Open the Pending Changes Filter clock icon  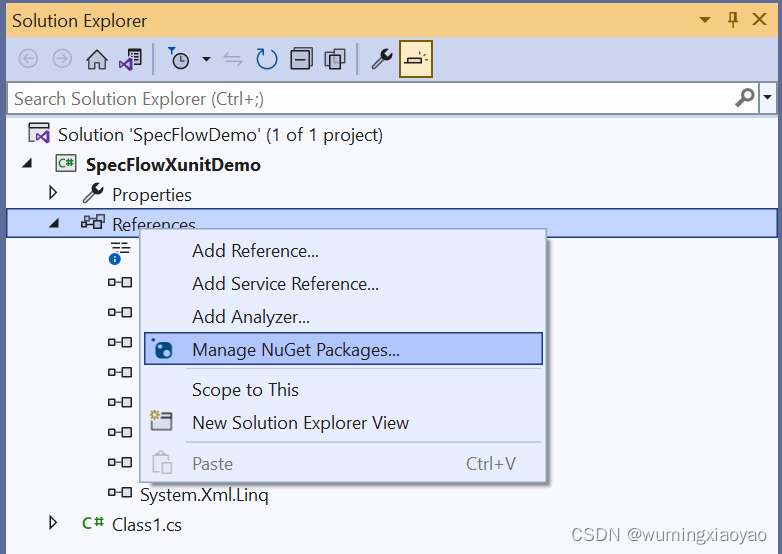tap(179, 59)
